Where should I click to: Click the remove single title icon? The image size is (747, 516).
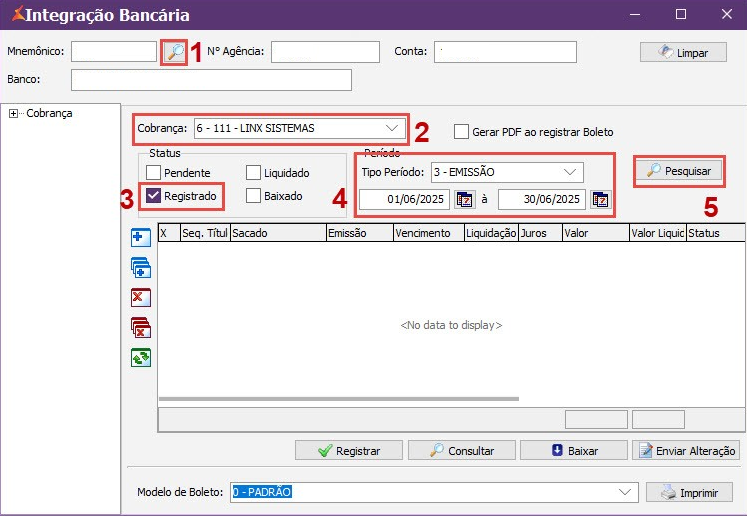(x=141, y=298)
